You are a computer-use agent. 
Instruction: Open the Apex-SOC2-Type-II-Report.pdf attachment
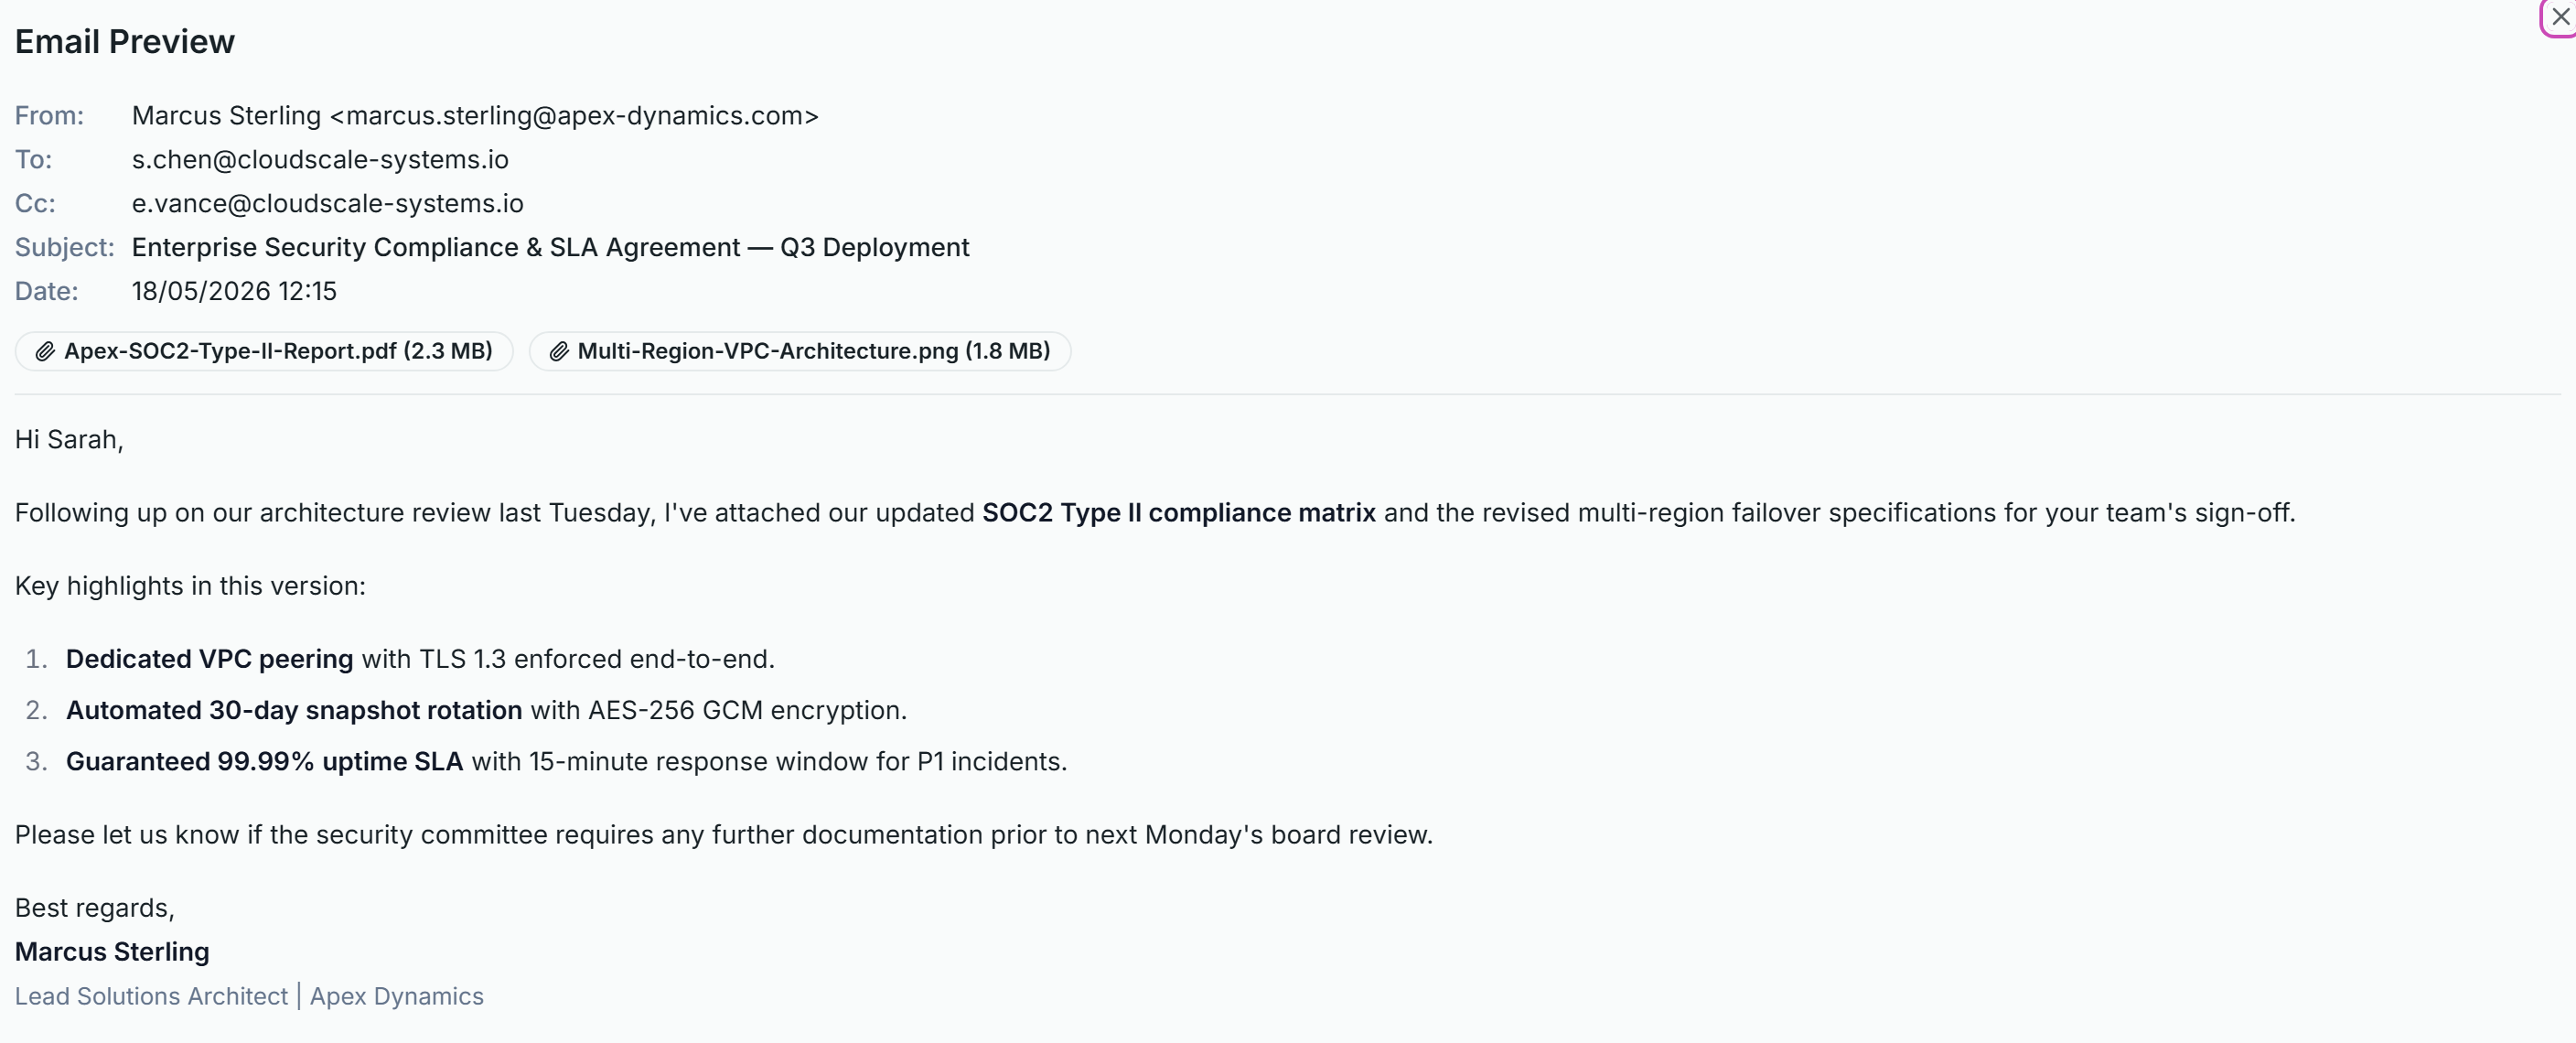point(264,351)
